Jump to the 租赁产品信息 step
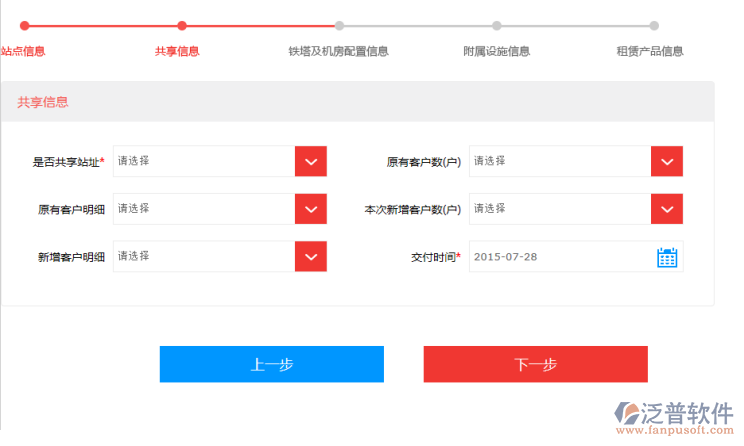The image size is (744, 446). (650, 51)
